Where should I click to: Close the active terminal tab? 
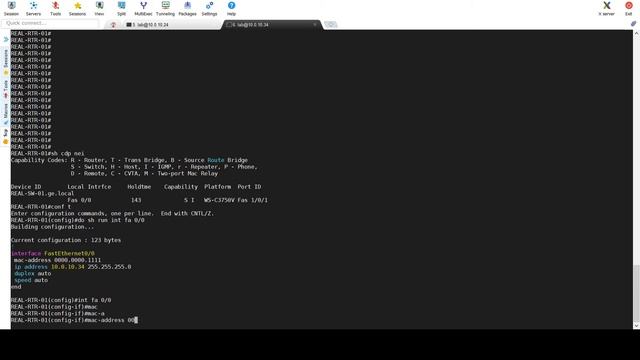(x=315, y=25)
